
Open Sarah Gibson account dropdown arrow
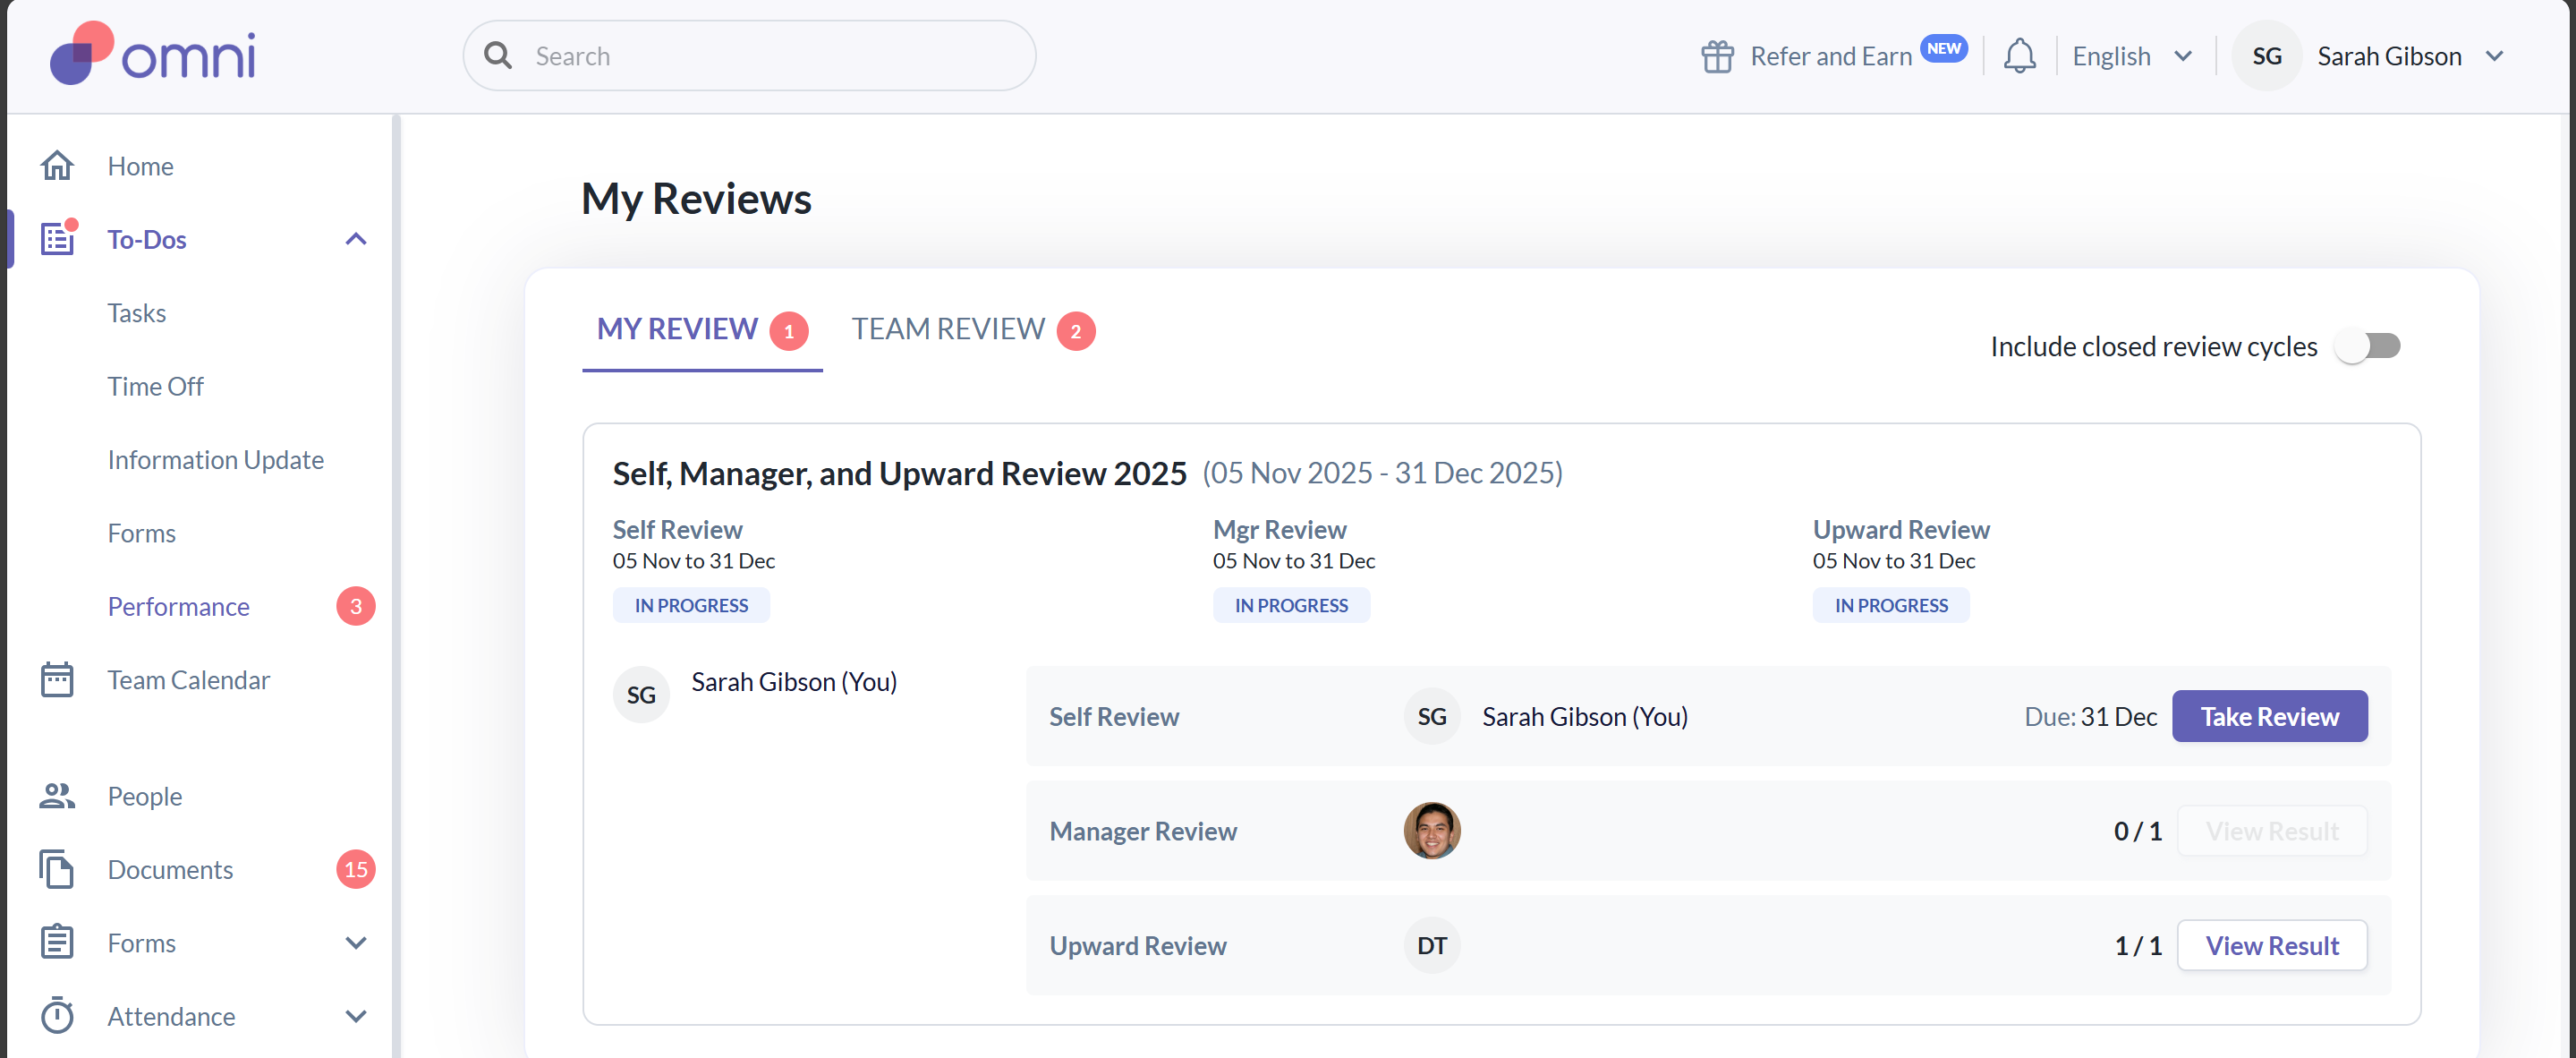coord(2495,56)
